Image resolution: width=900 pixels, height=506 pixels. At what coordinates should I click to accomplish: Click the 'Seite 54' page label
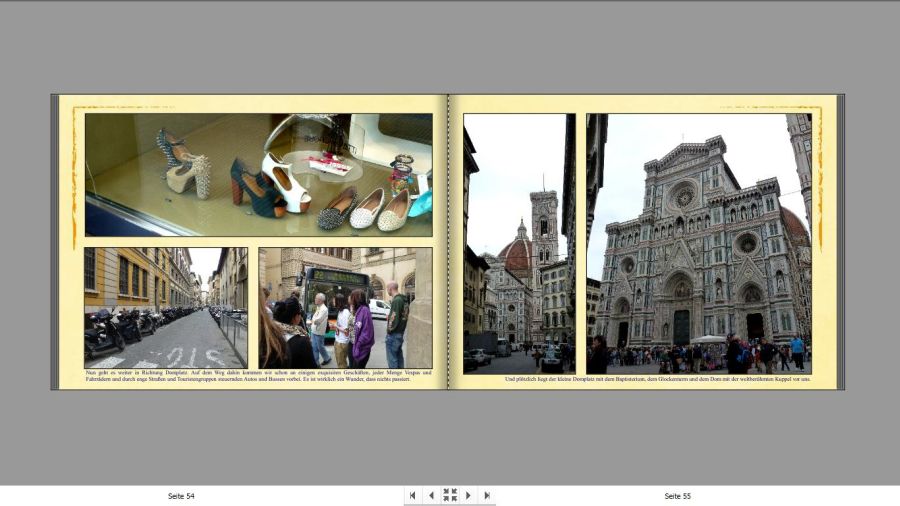coord(181,496)
